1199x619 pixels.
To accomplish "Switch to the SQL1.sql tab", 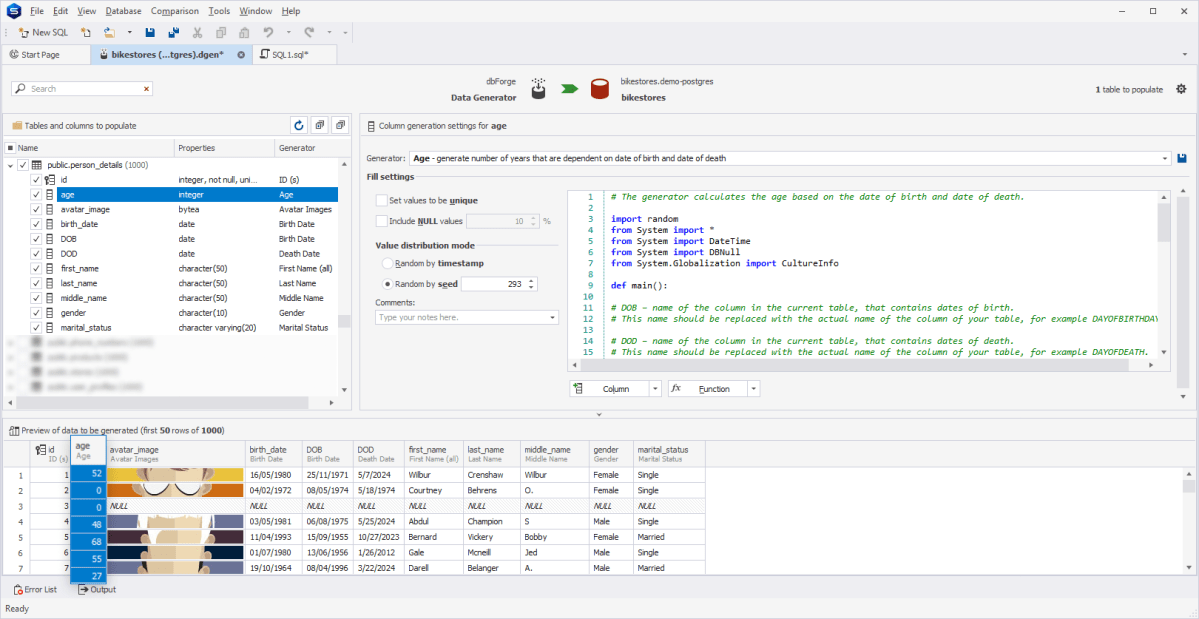I will [294, 55].
